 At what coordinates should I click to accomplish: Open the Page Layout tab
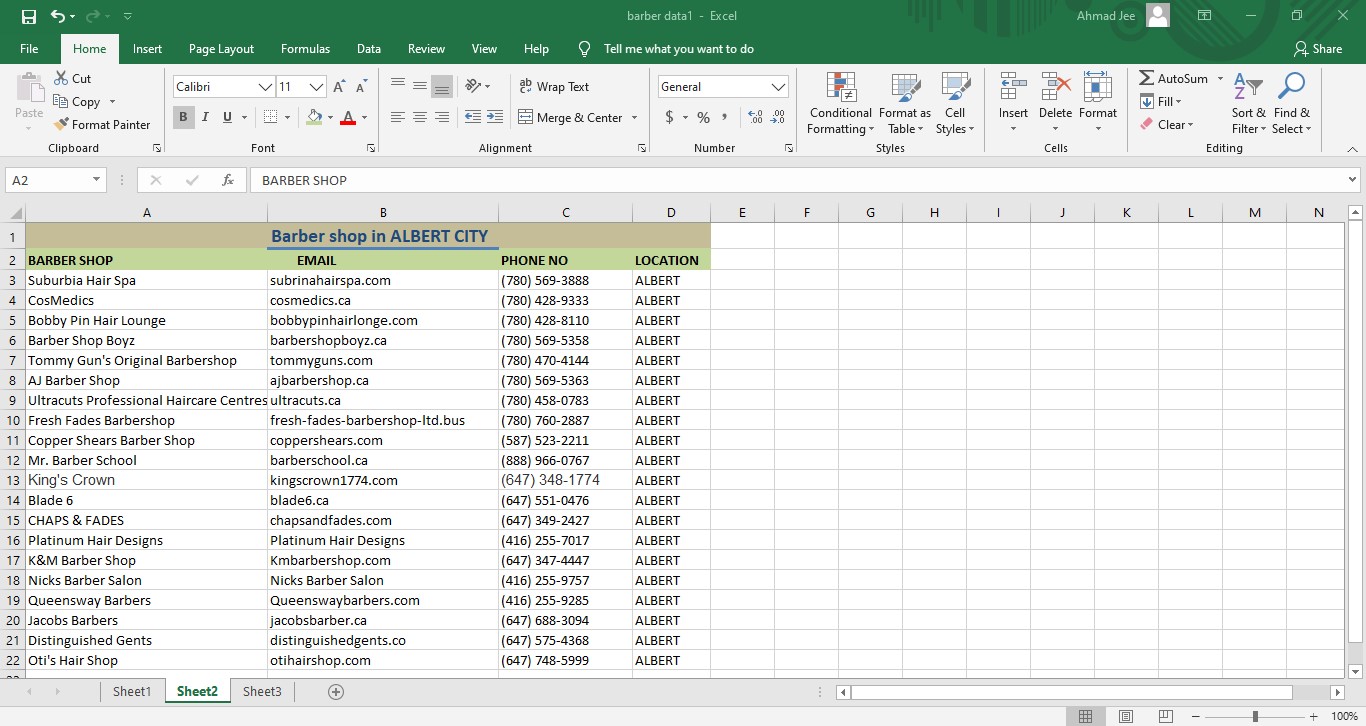pos(221,48)
